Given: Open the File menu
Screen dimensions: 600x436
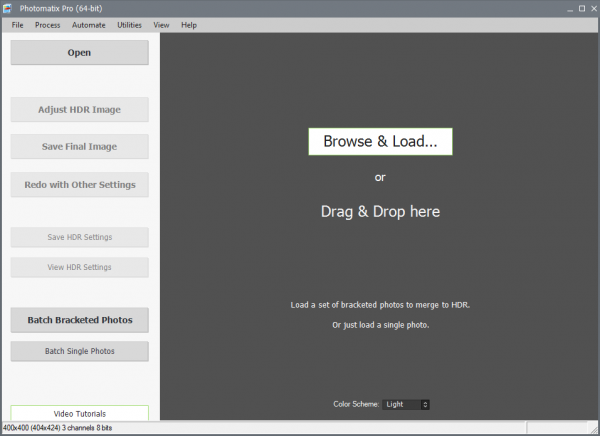Looking at the screenshot, I should pyautogui.click(x=17, y=24).
